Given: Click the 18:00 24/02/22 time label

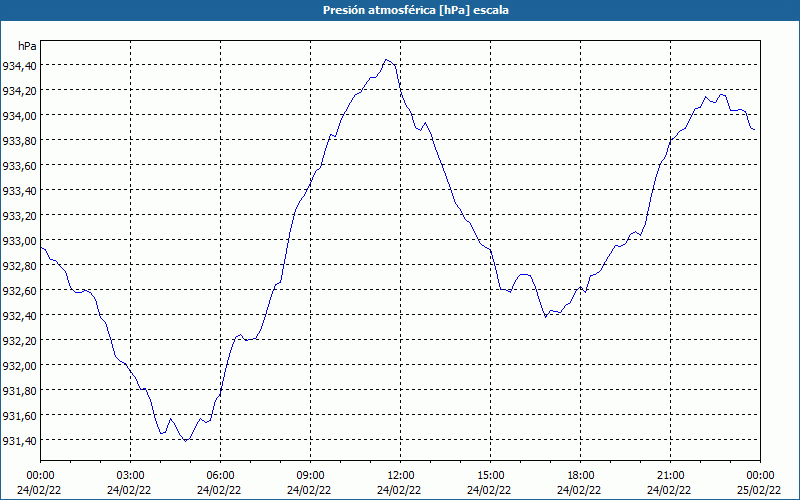Looking at the screenshot, I should pyautogui.click(x=580, y=483).
